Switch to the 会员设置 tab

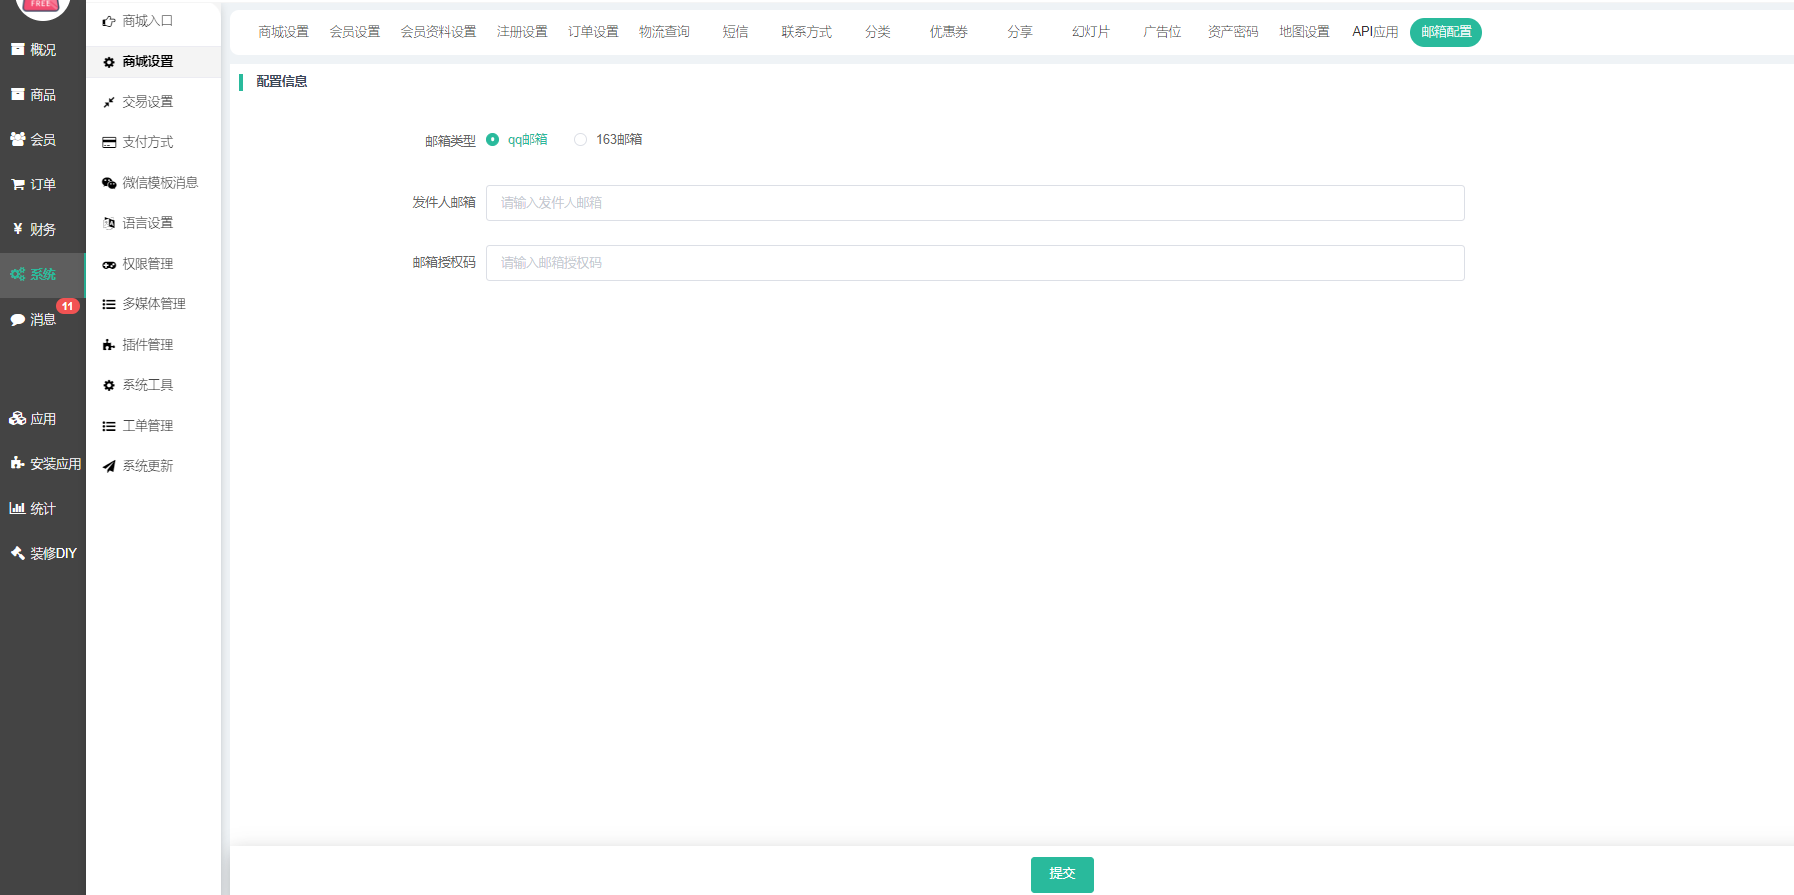pyautogui.click(x=355, y=32)
